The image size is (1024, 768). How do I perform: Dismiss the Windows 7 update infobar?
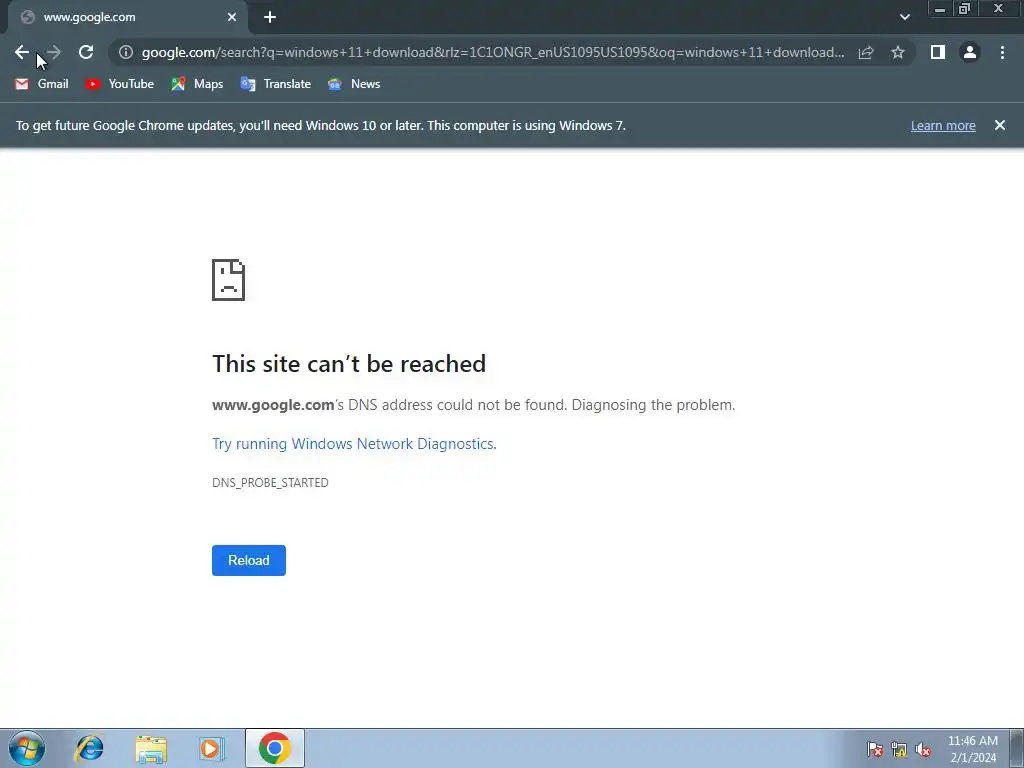click(x=1000, y=125)
